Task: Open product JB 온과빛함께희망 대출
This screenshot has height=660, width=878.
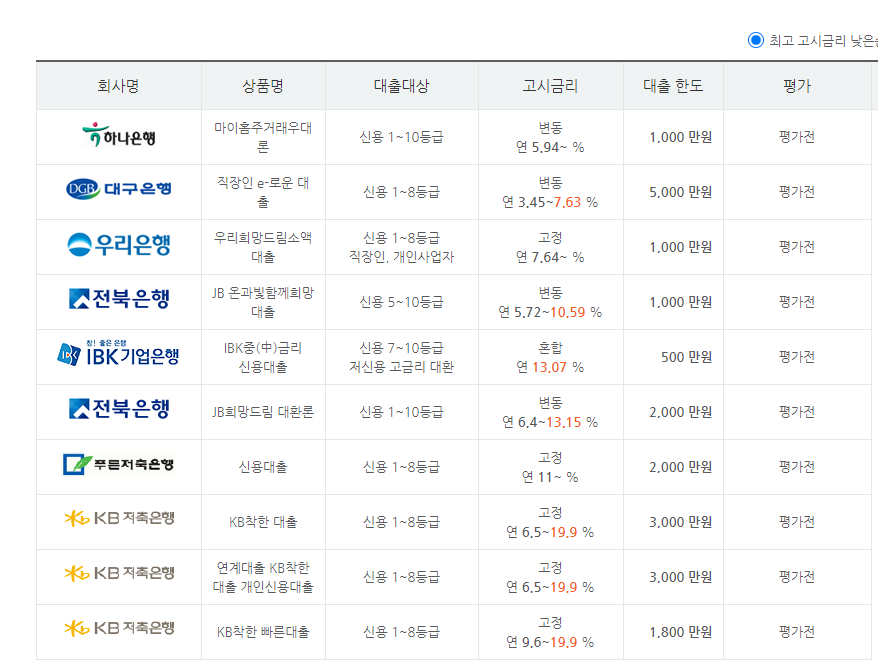Action: point(263,302)
